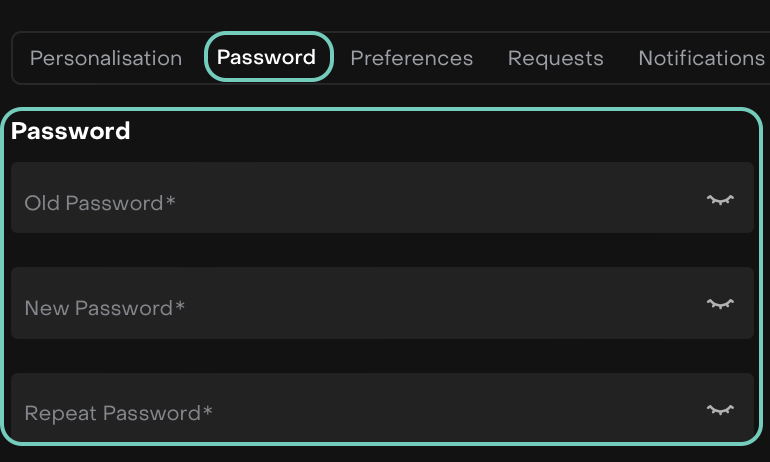This screenshot has width=770, height=462.
Task: Click the Personalisation label in the tab bar
Action: click(106, 58)
